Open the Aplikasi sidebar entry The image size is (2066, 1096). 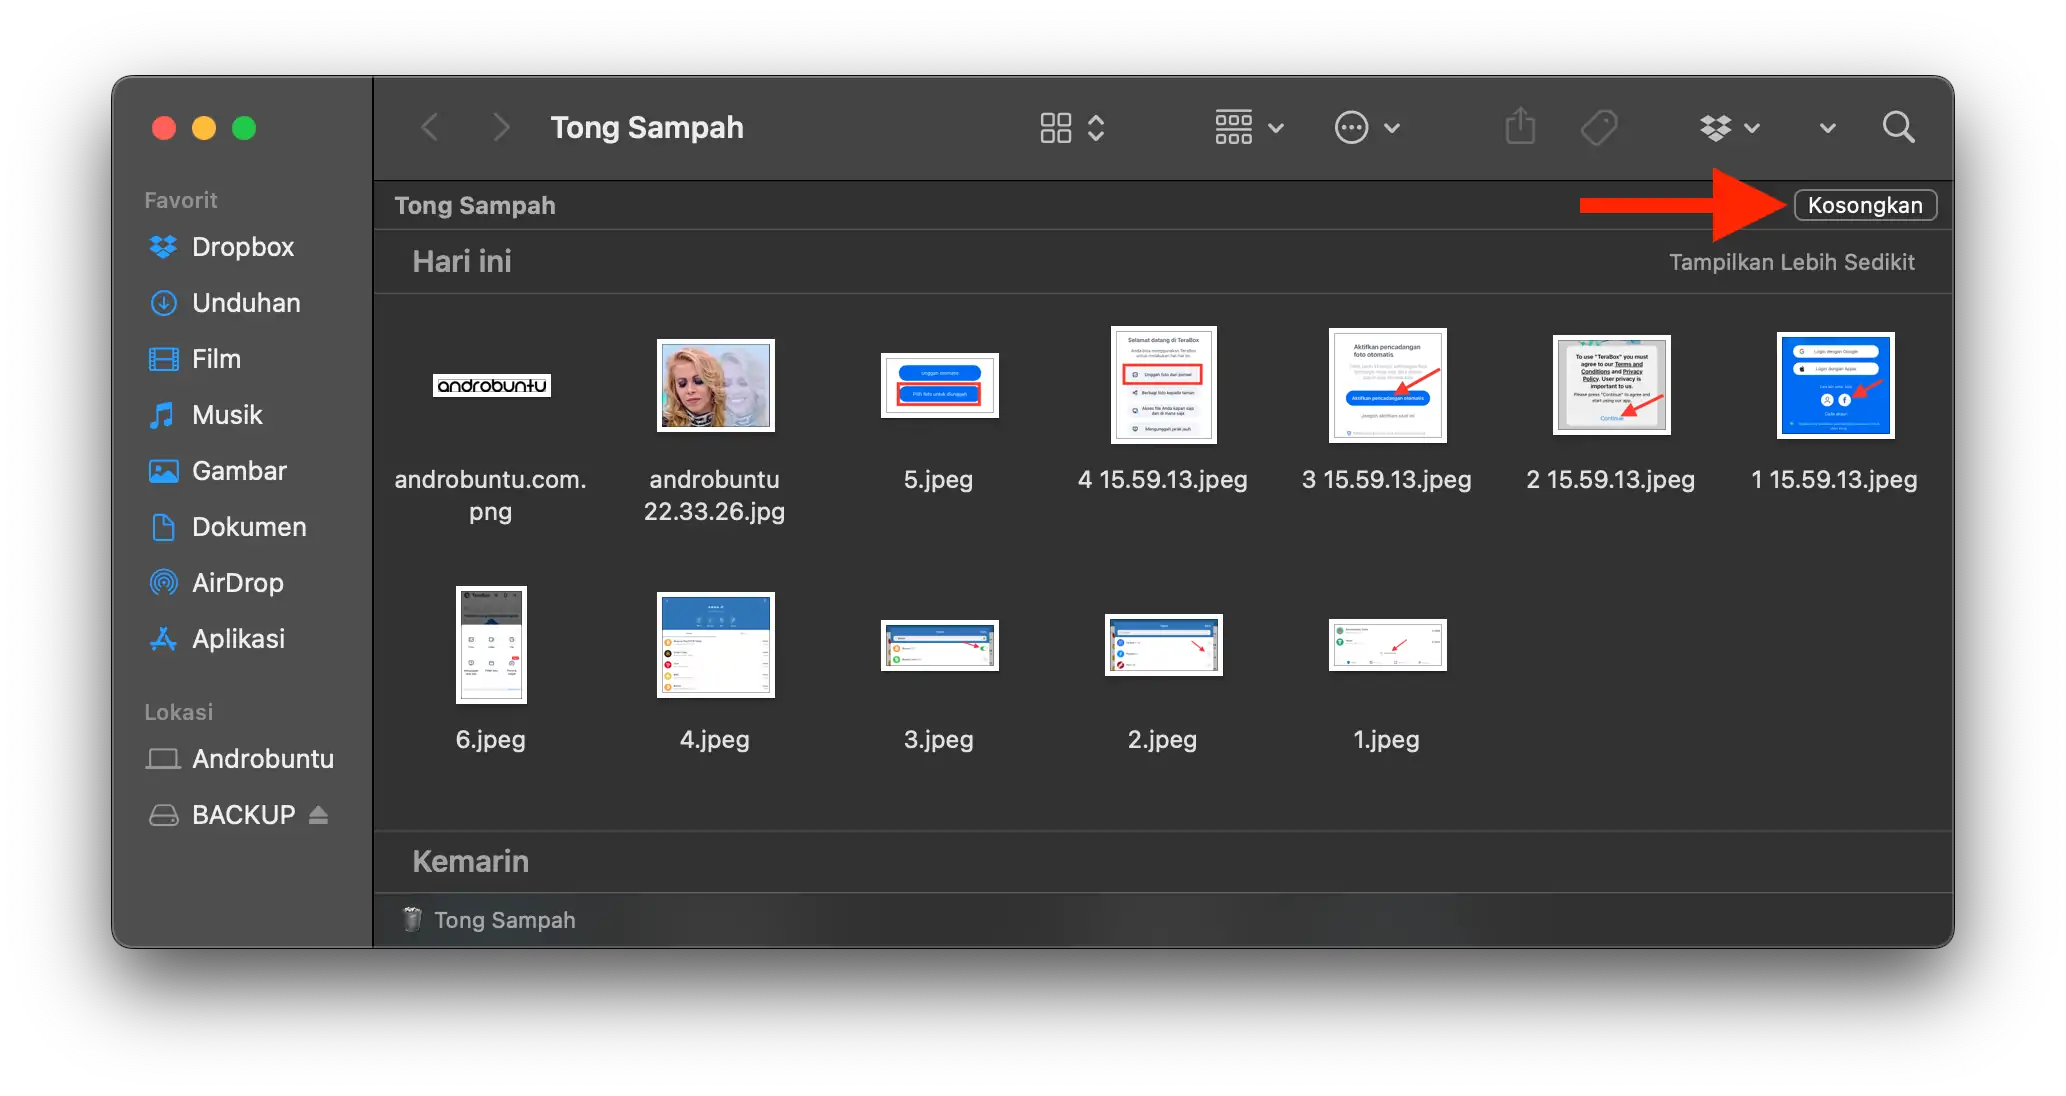click(238, 638)
